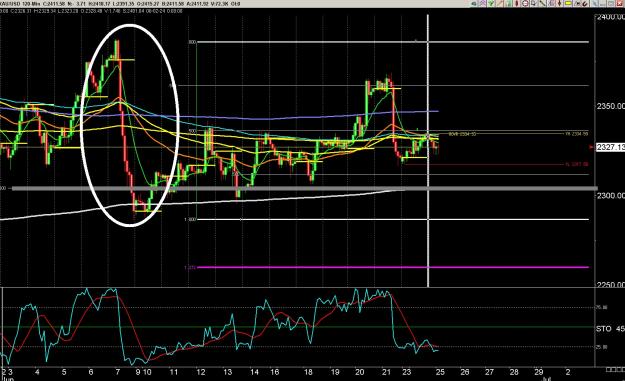Click the red diamond marker icon in toolbar
Viewport: 625px width, 381px height.
pos(559,3)
